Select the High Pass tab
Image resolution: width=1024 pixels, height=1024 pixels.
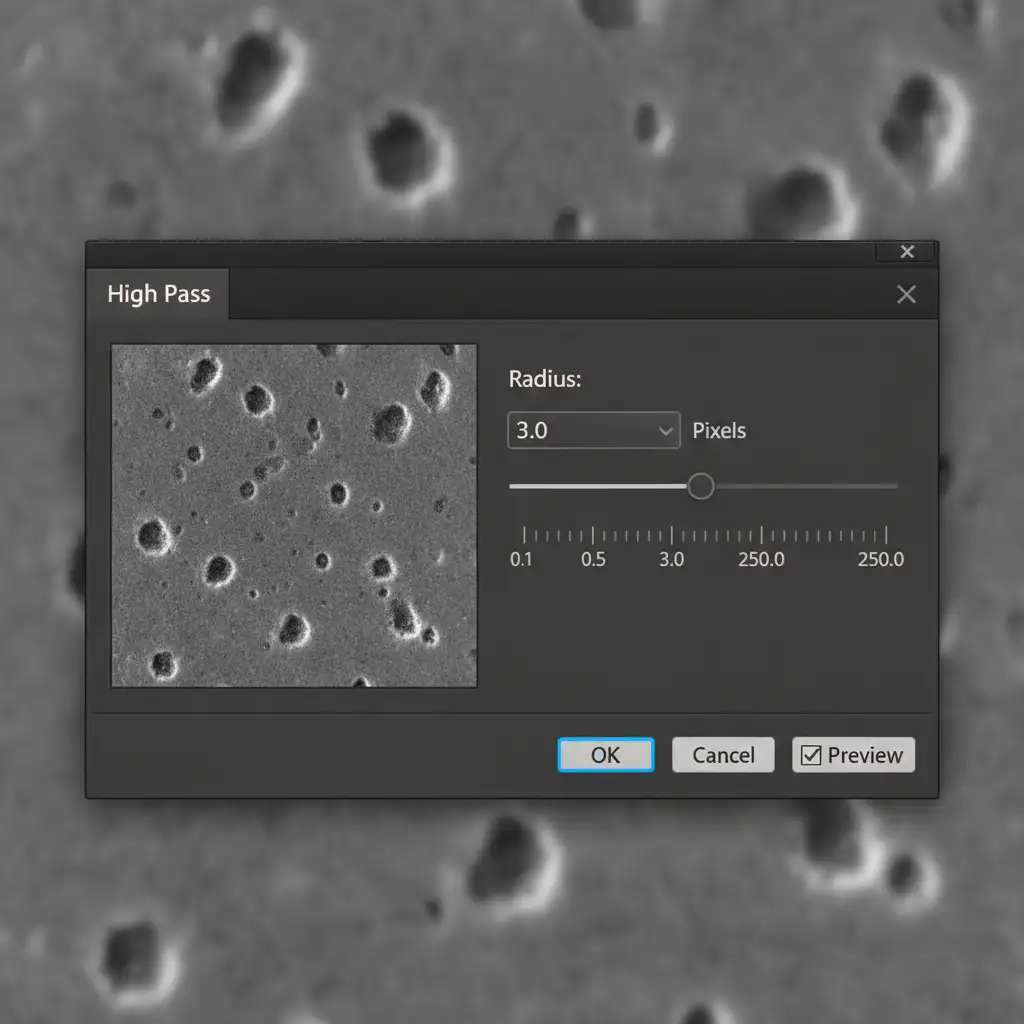point(158,294)
